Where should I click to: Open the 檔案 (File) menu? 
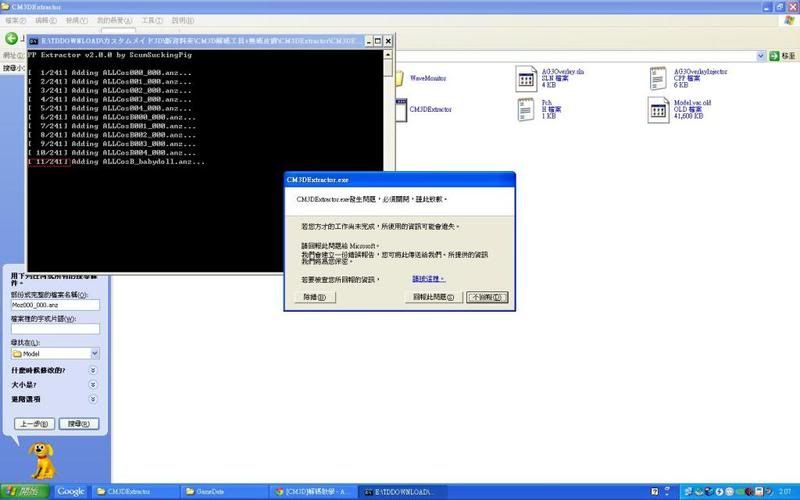[15, 20]
